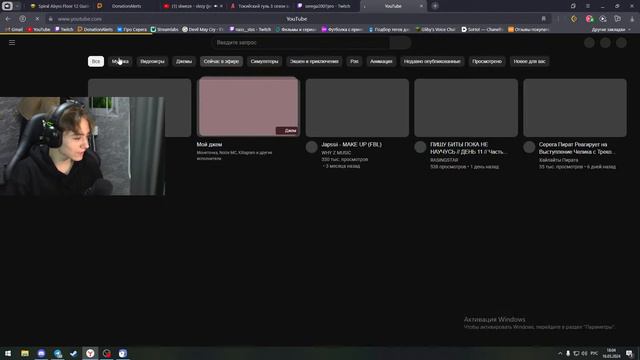Image resolution: width=640 pixels, height=360 pixels.
Task: Switch to the YouTube video tab with red icon
Action: 191,6
